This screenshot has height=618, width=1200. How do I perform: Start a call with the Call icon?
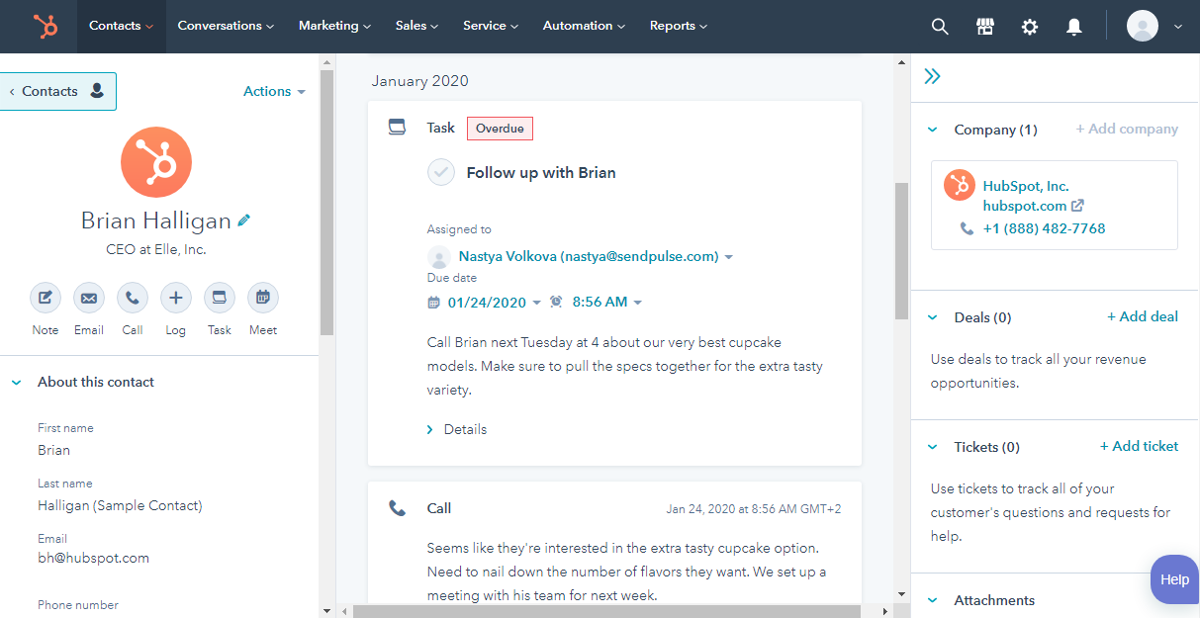pyautogui.click(x=132, y=298)
